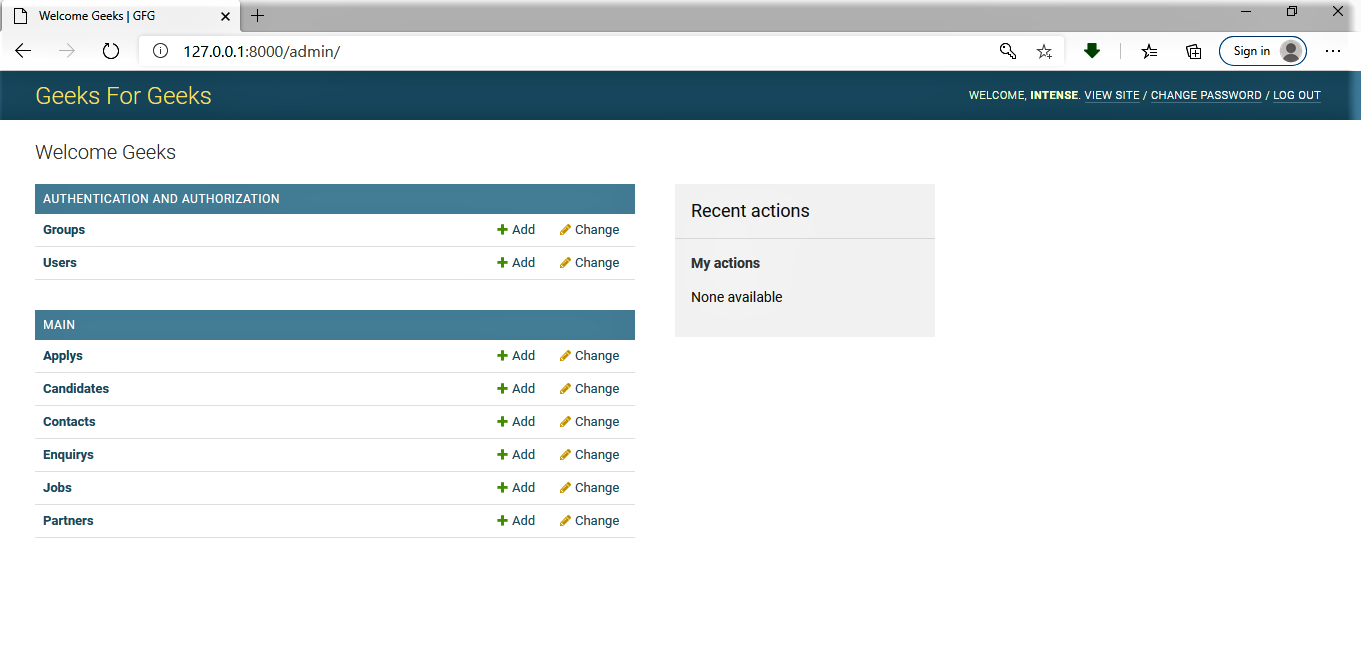The image size is (1361, 659).
Task: Open the saved passwords key icon
Action: [x=1008, y=51]
